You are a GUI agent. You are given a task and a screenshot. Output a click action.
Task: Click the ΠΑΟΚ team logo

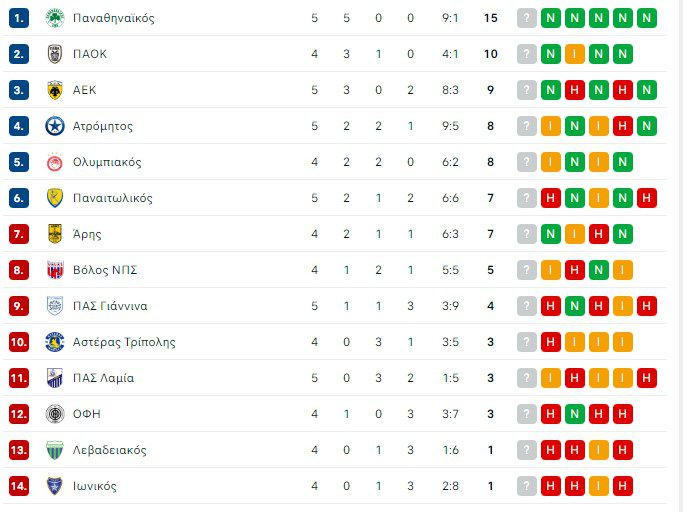tap(55, 54)
